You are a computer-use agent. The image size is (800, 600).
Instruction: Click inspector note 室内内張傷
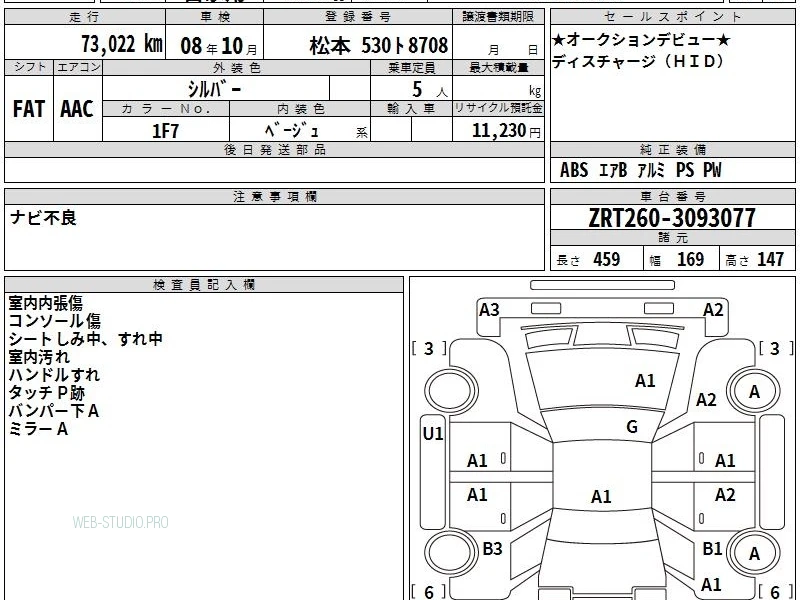pyautogui.click(x=45, y=303)
